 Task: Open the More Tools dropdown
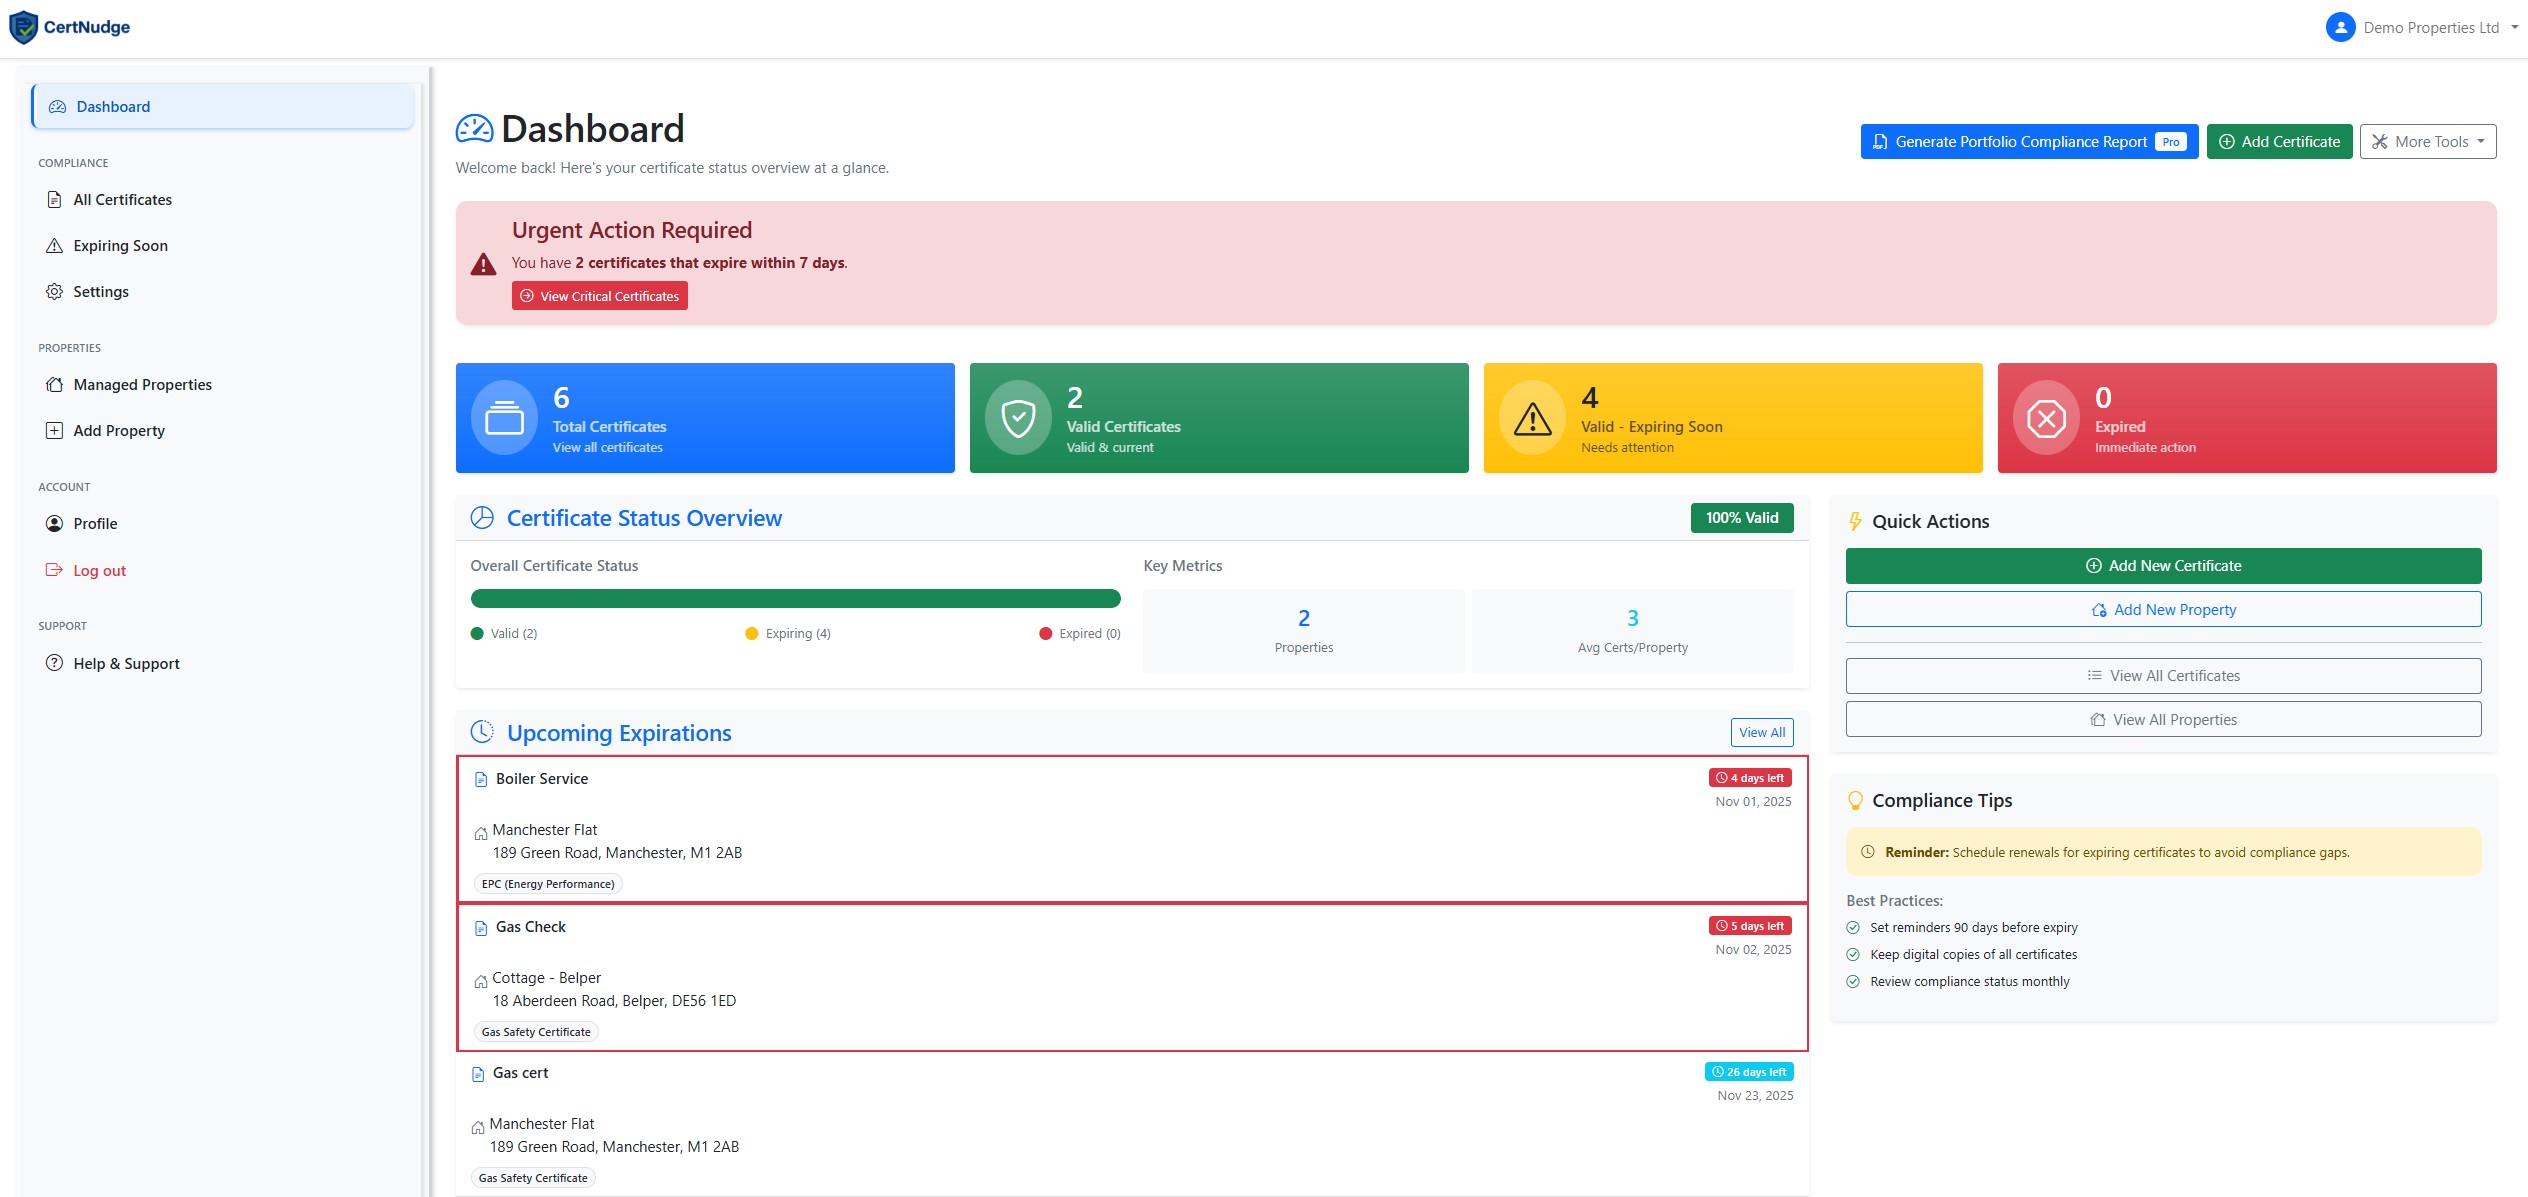pyautogui.click(x=2428, y=141)
